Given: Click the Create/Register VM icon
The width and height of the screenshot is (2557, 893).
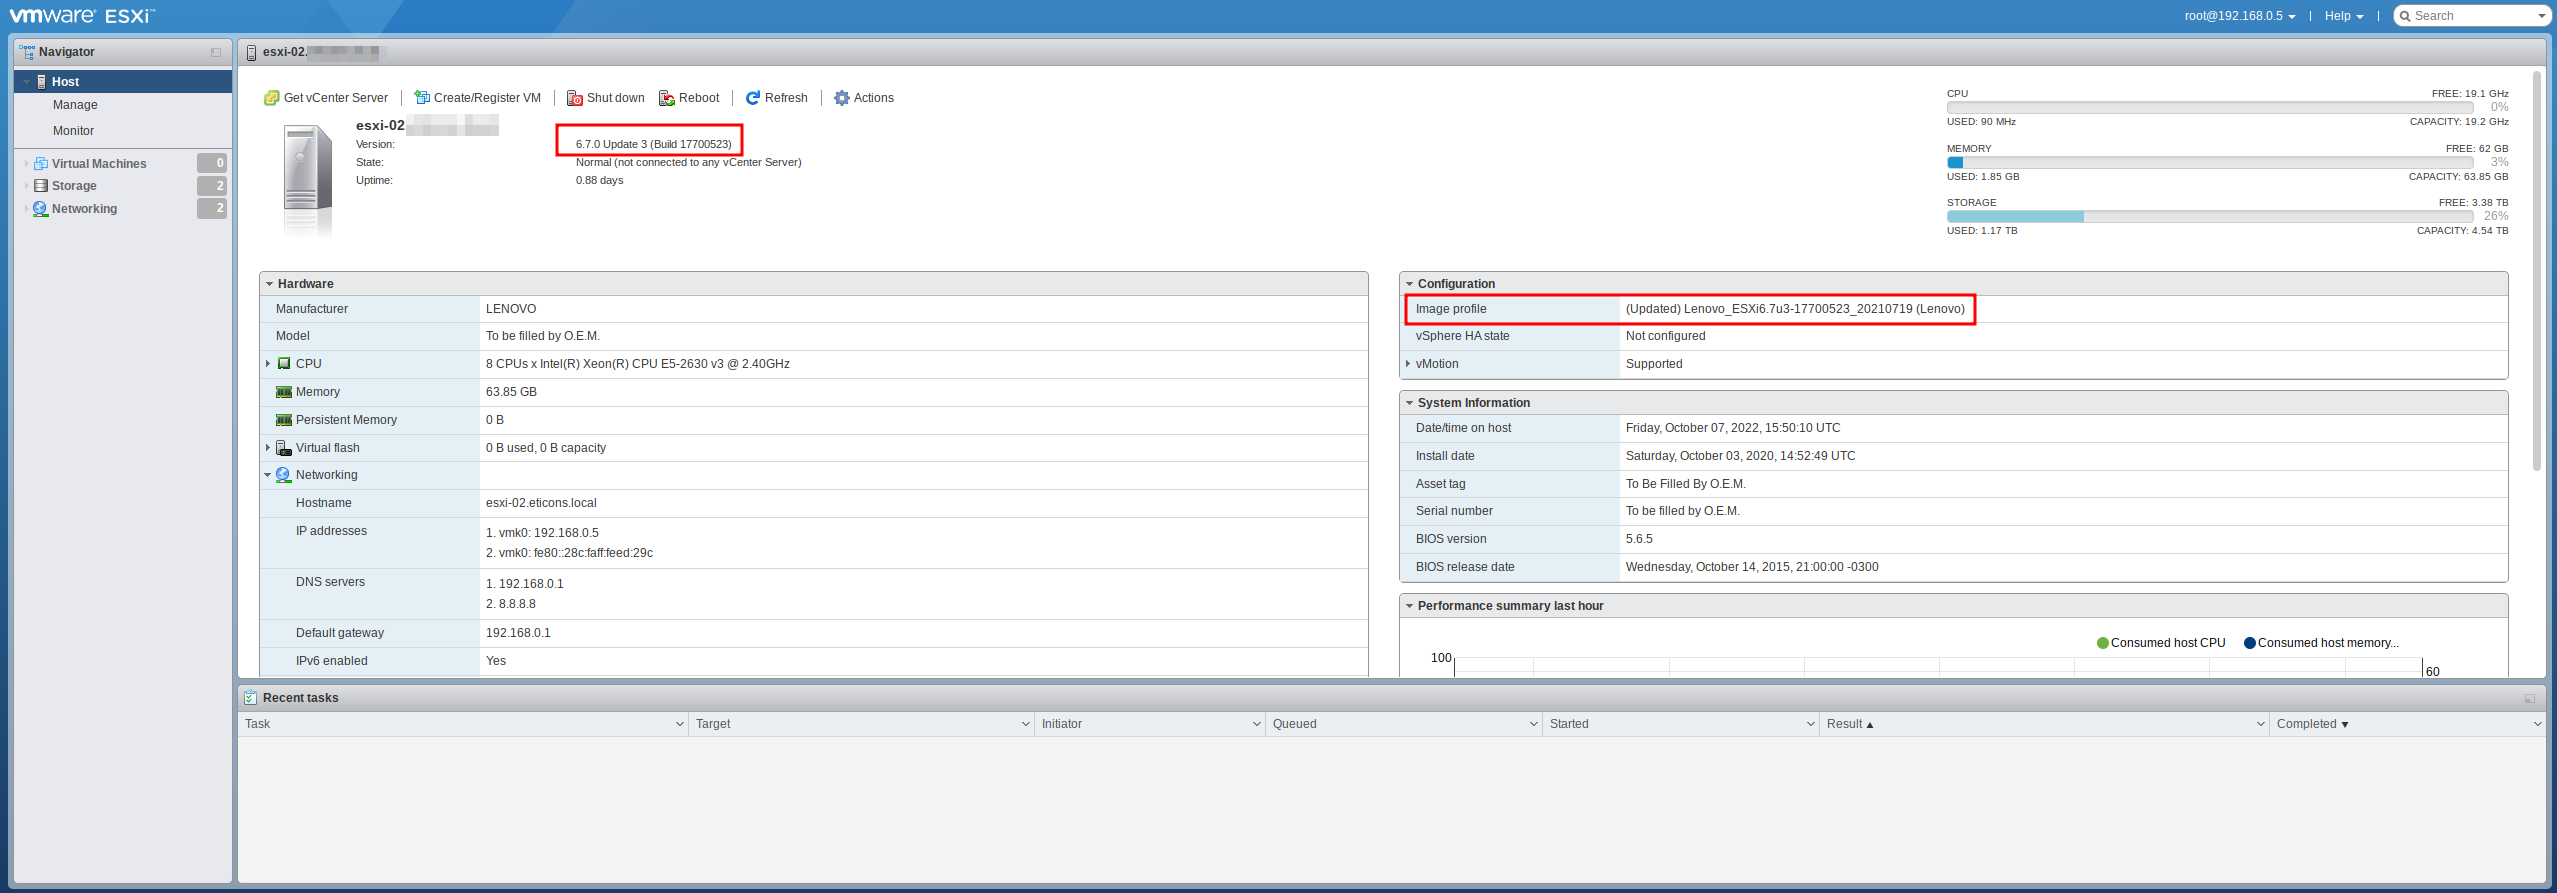Looking at the screenshot, I should 422,98.
